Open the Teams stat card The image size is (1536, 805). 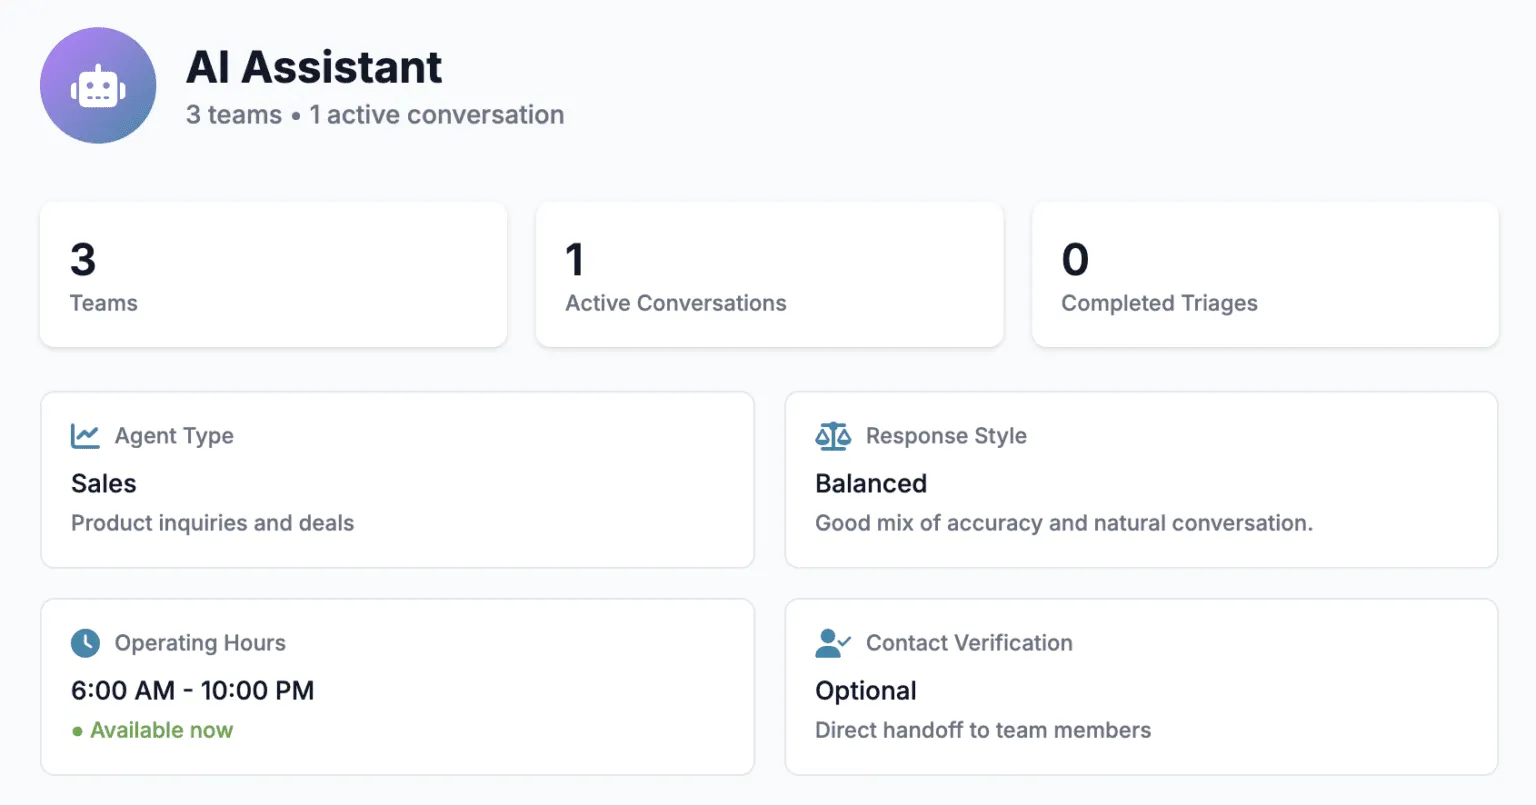pyautogui.click(x=273, y=275)
